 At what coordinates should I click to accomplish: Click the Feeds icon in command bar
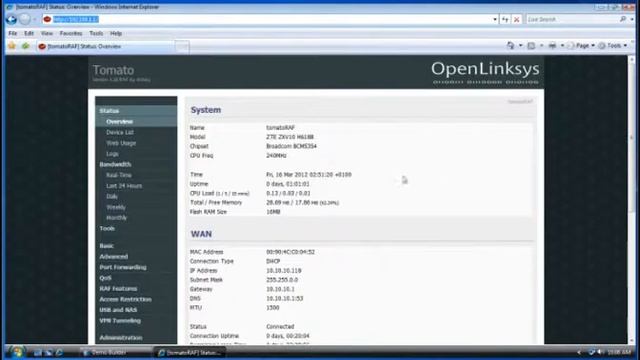pyautogui.click(x=531, y=46)
